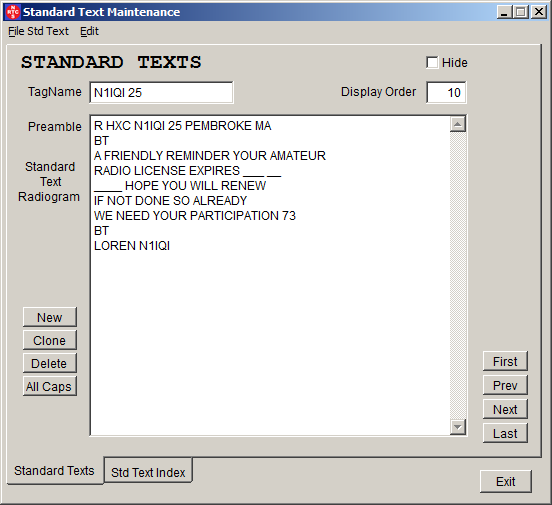Click the Display Order field
The width and height of the screenshot is (552, 505).
click(446, 93)
